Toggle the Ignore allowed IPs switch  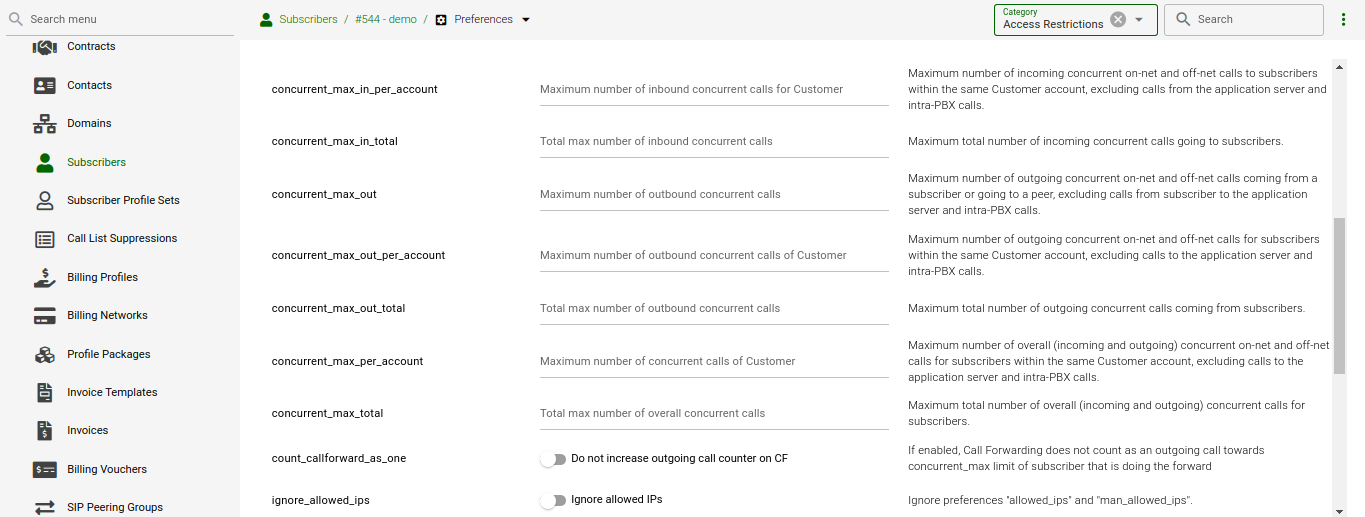click(x=553, y=500)
